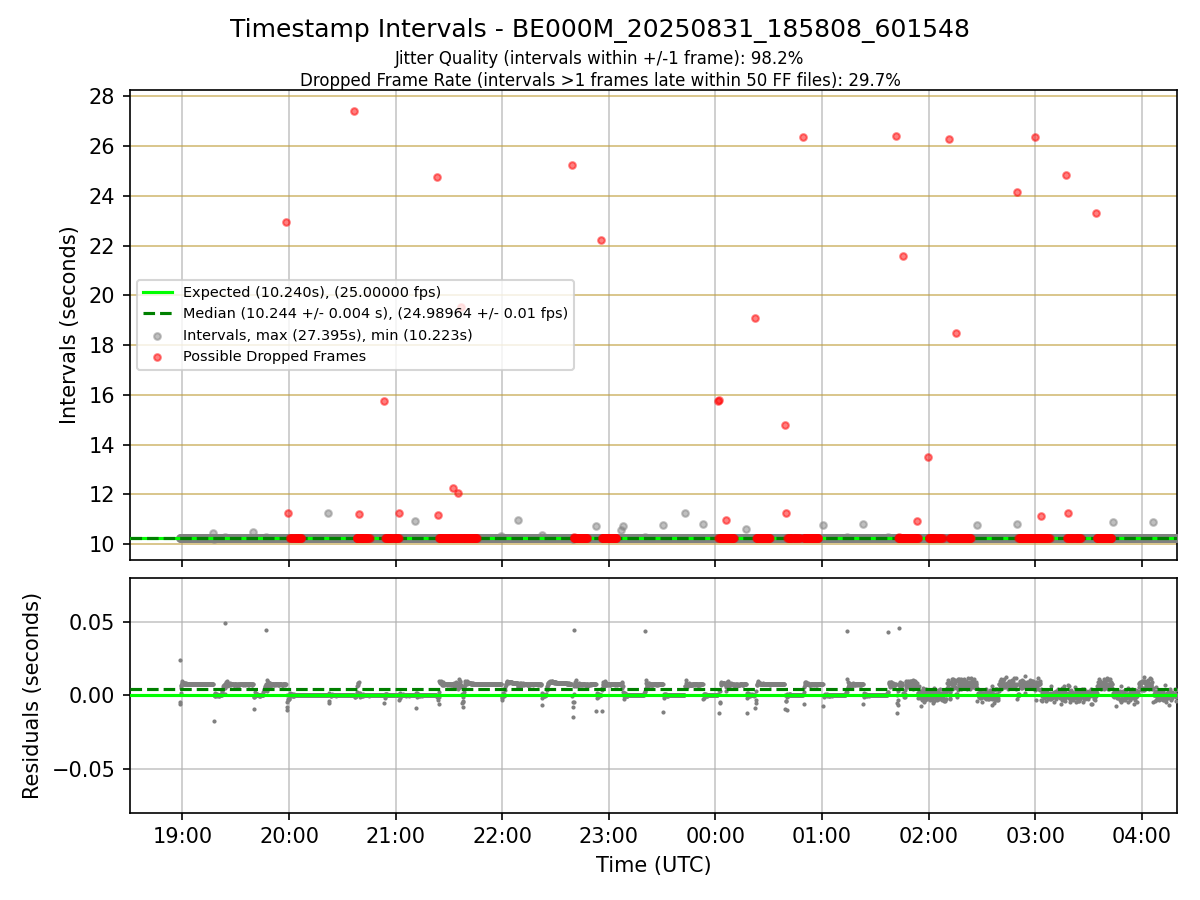Click the solid green line sample in legend
Screen dimensions: 1200x900
[160, 293]
